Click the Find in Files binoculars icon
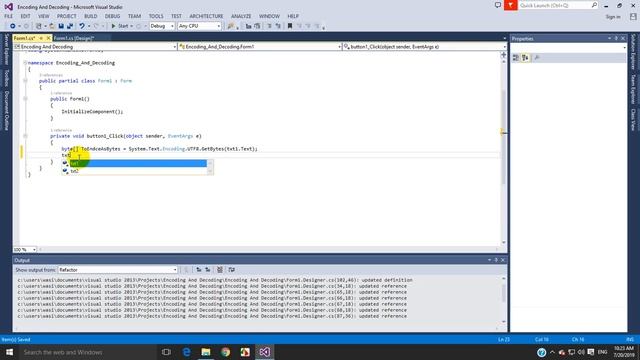Viewport: 640px width, 360px height. point(231,26)
